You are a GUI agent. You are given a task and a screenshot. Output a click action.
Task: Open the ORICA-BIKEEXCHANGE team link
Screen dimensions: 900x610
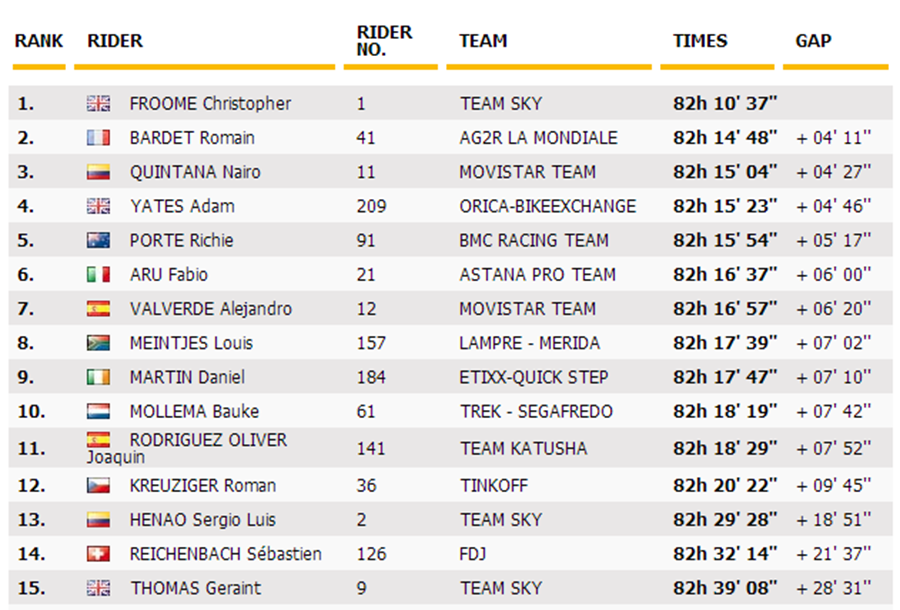pos(548,206)
